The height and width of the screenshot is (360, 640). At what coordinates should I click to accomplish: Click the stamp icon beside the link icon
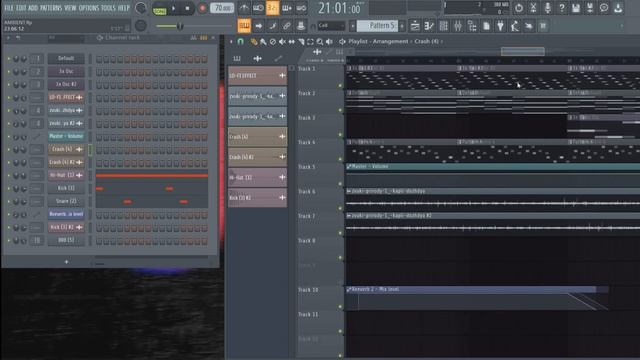pos(301,26)
